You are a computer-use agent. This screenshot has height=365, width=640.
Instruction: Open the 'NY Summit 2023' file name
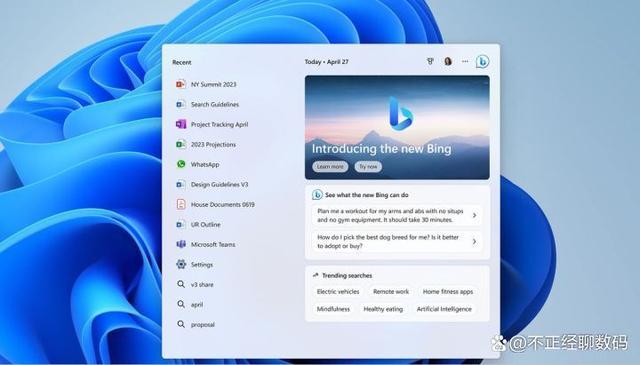coord(213,84)
